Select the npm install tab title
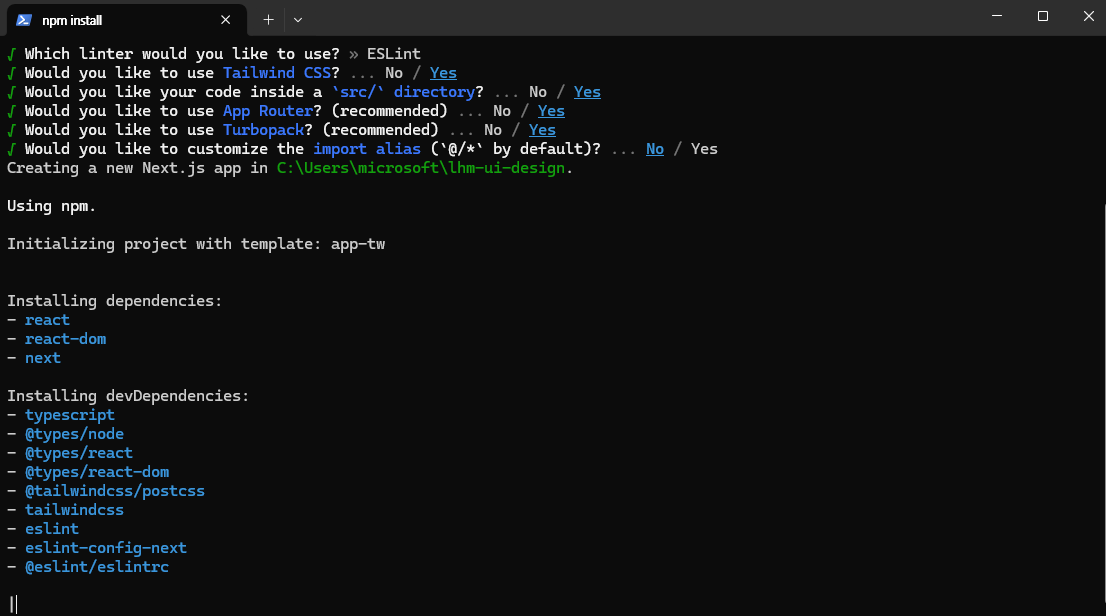Image resolution: width=1106 pixels, height=616 pixels. [x=72, y=20]
